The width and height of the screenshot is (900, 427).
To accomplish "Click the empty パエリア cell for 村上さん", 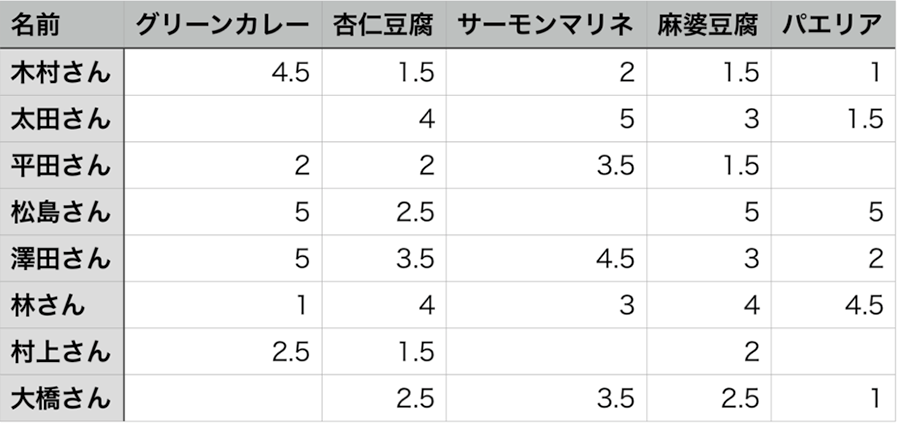I will (x=834, y=351).
